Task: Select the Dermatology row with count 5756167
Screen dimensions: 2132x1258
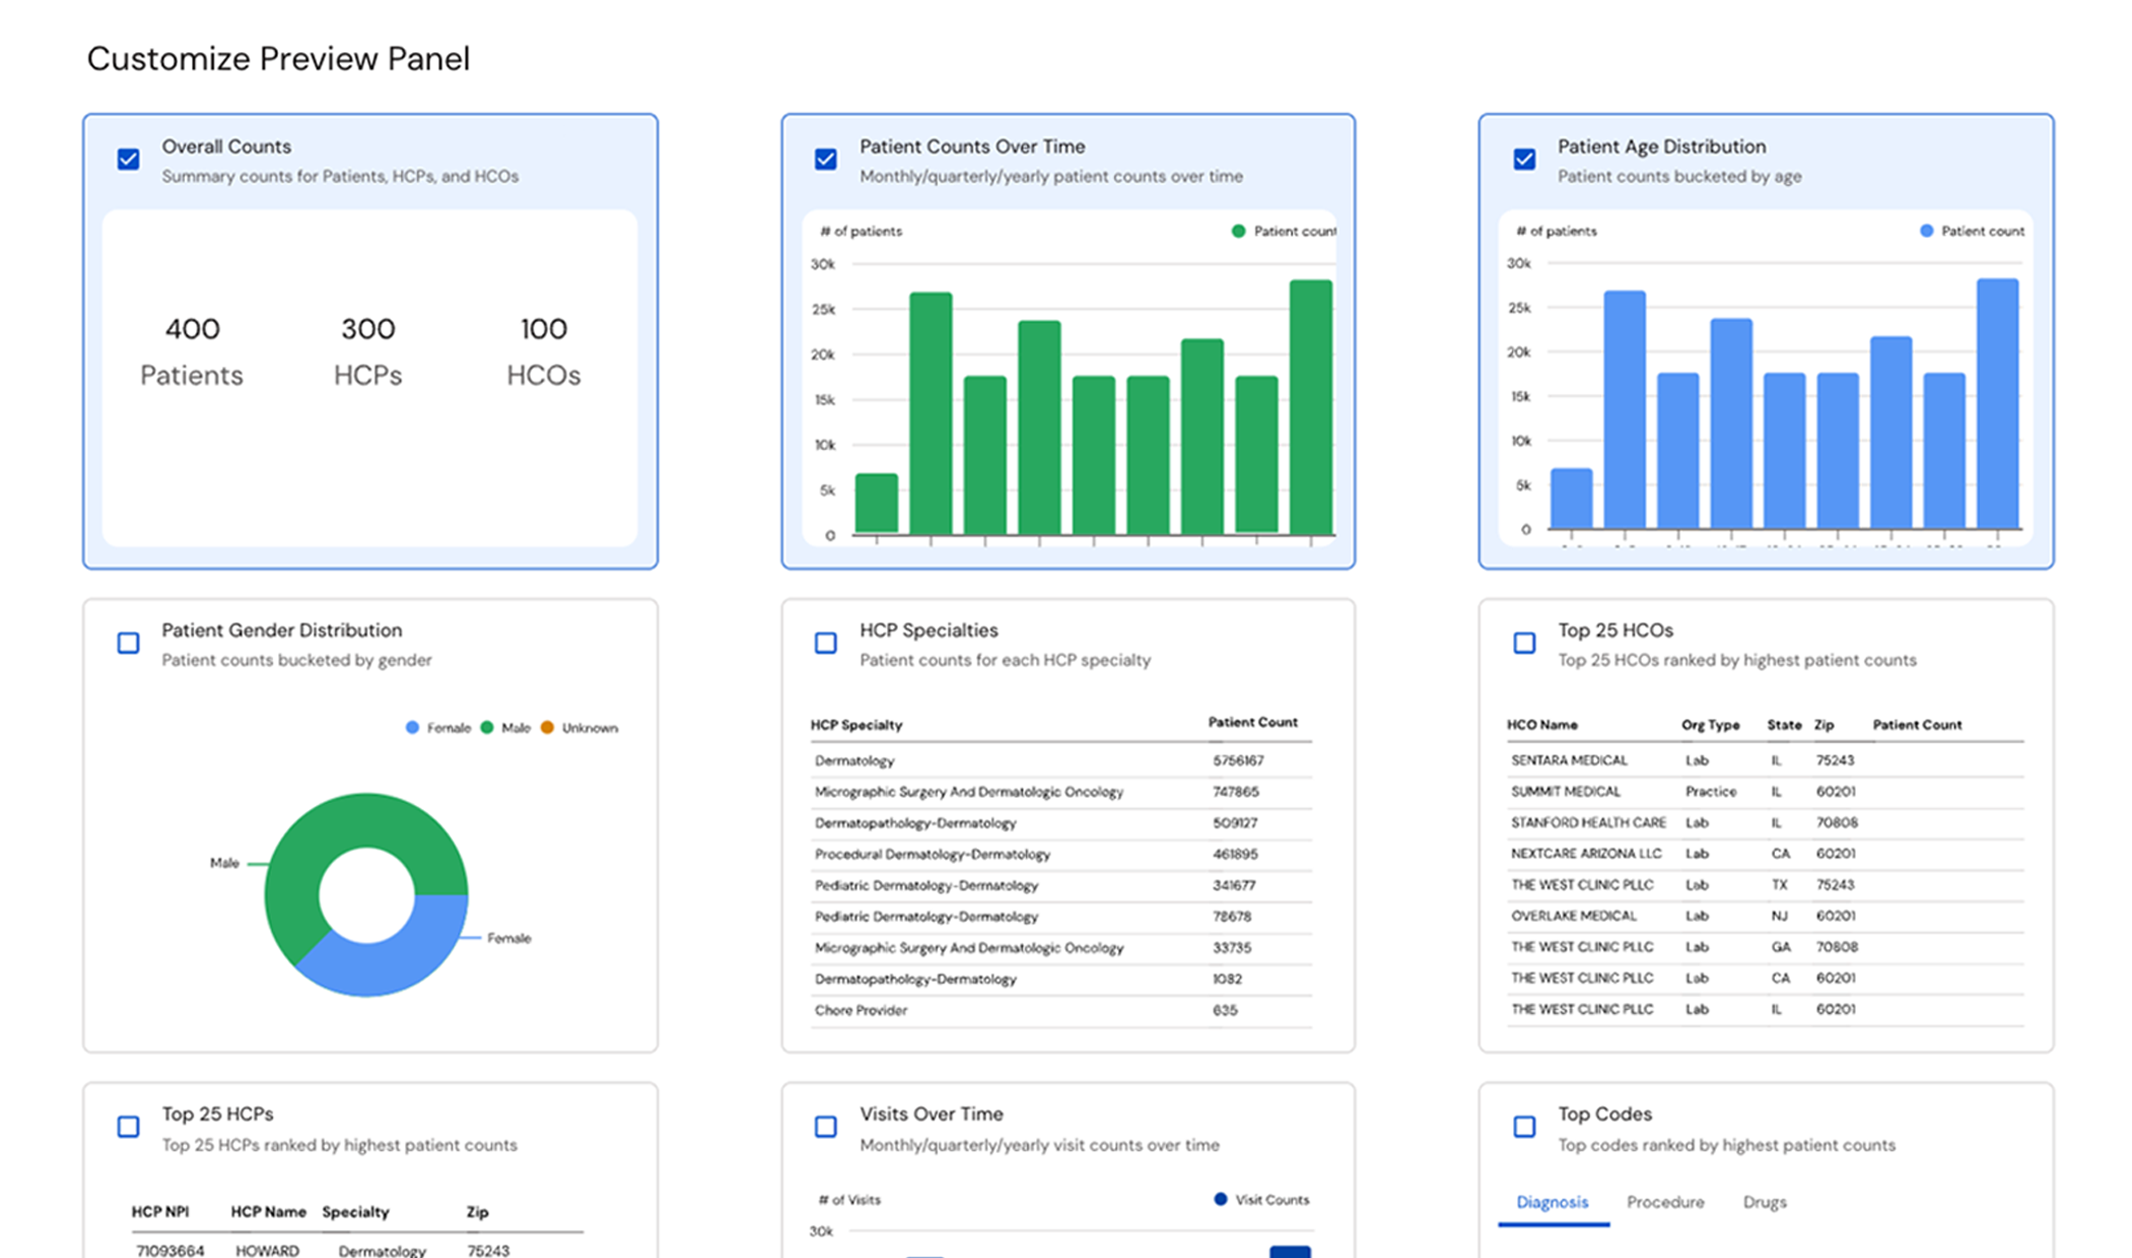Action: (x=1060, y=761)
